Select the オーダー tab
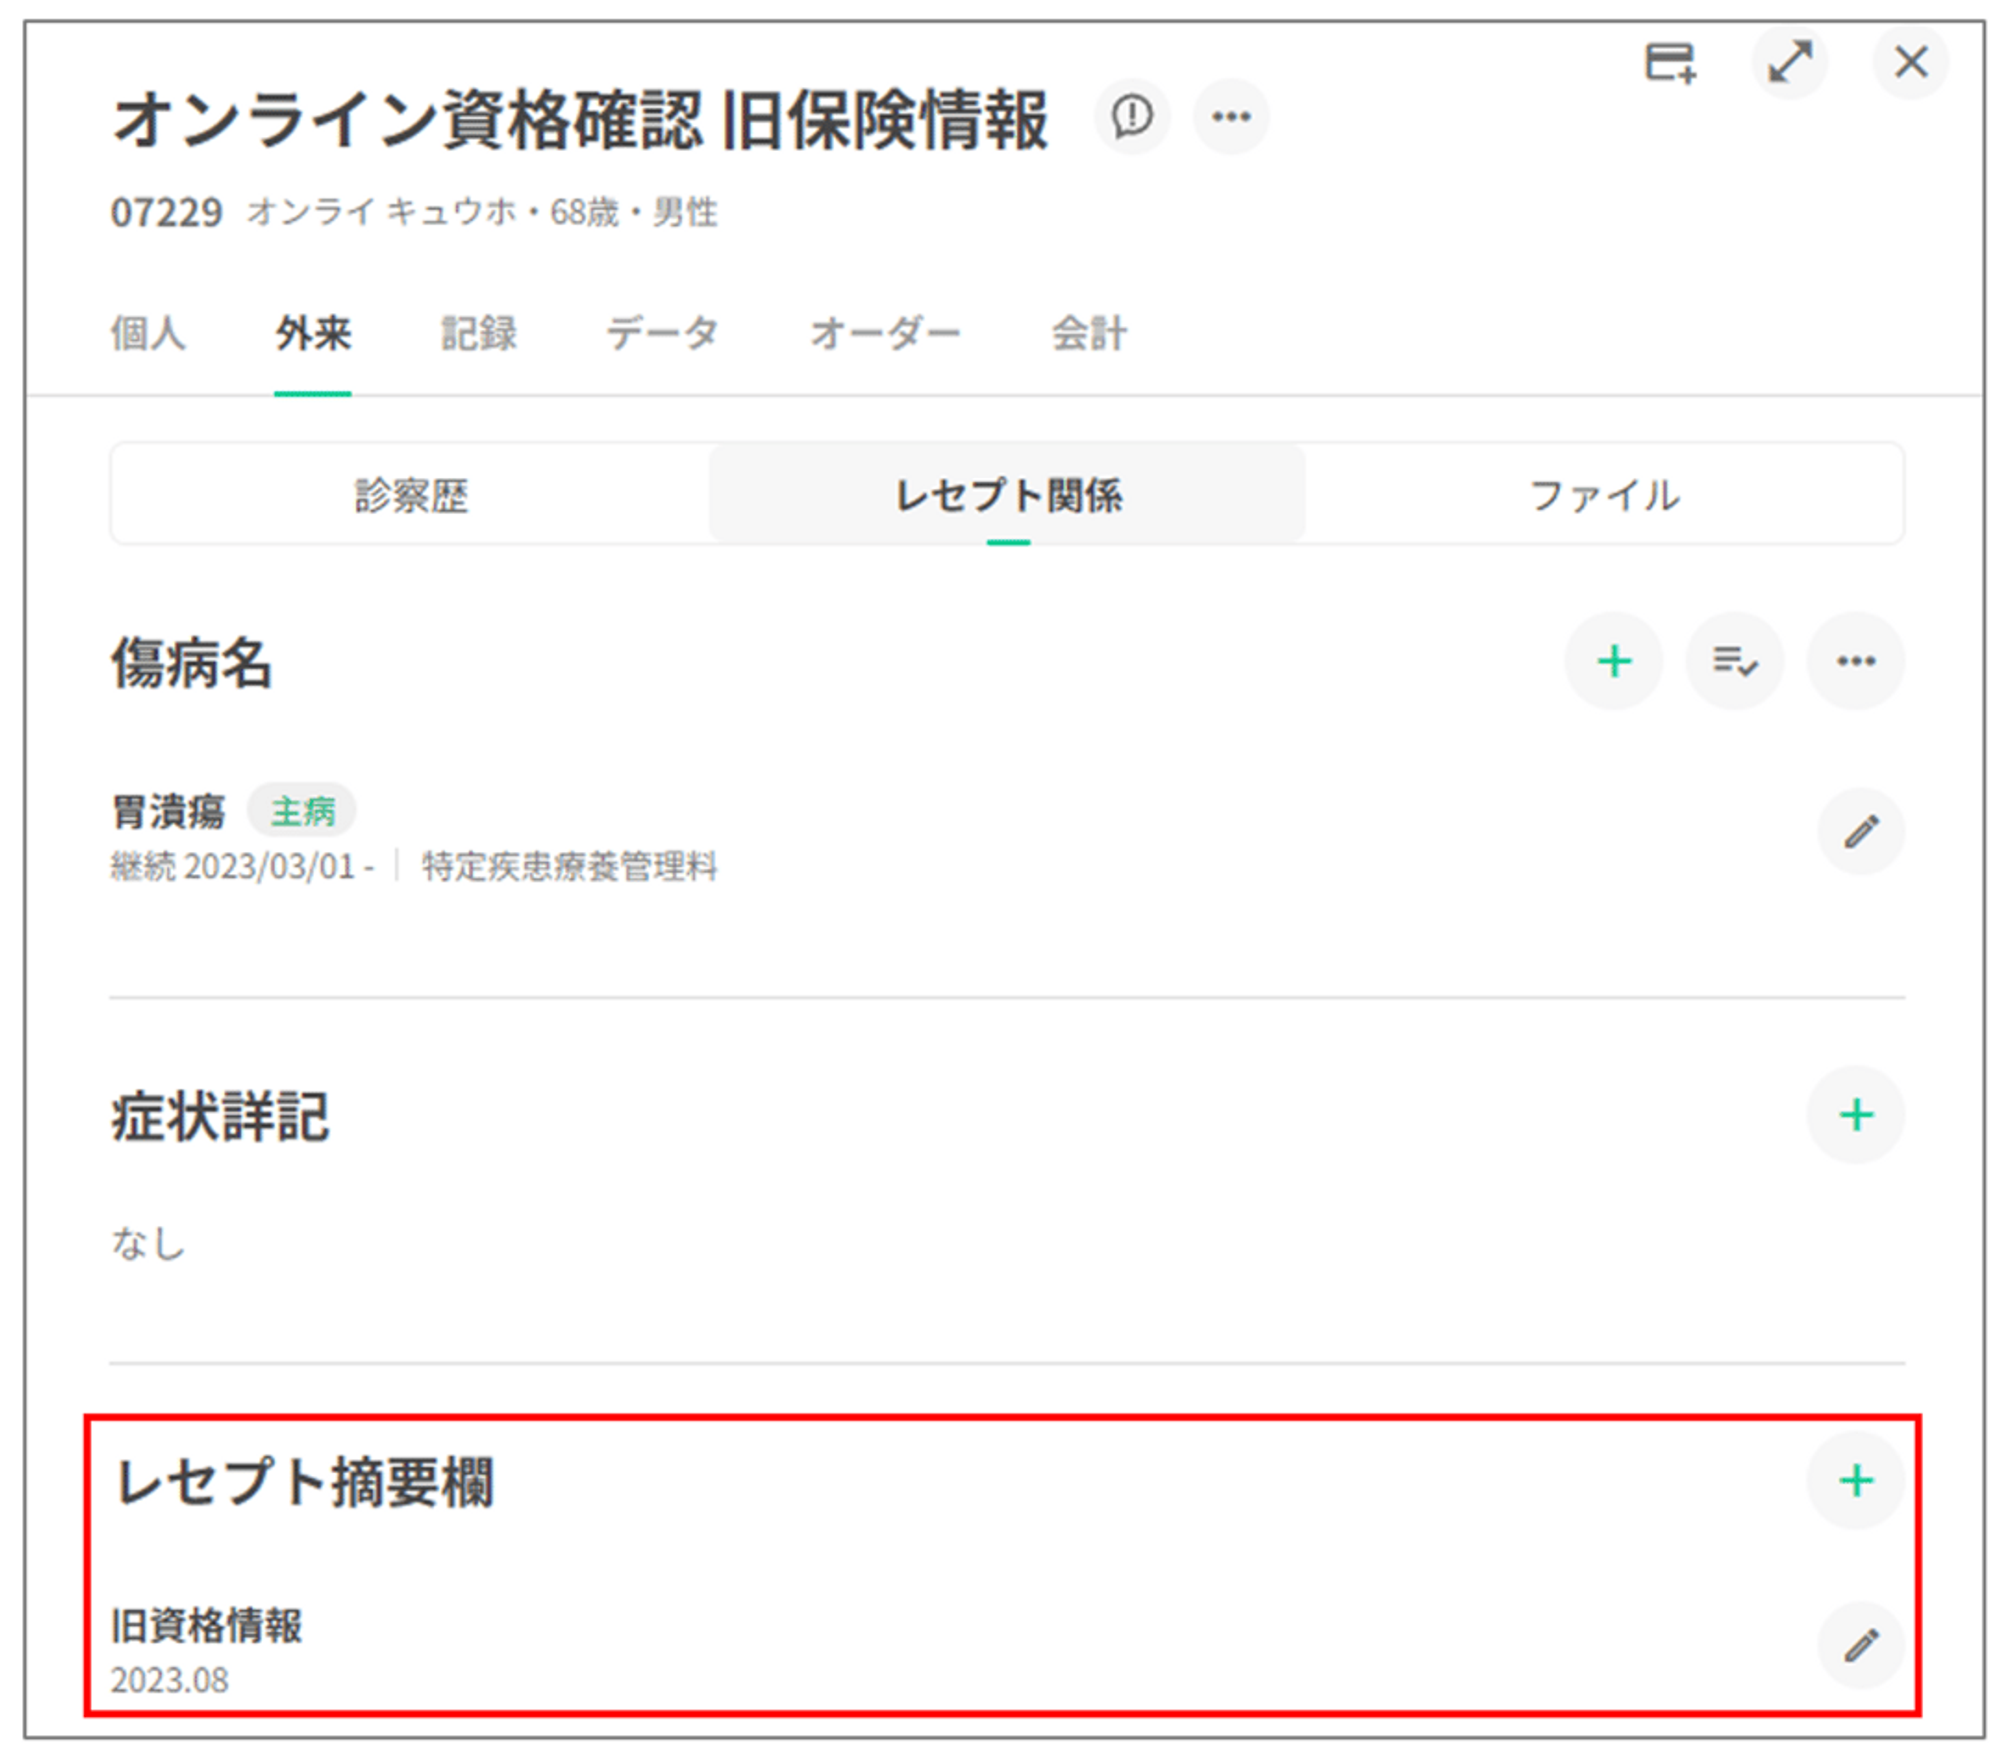Viewport: 2000px width, 1750px height. (884, 333)
